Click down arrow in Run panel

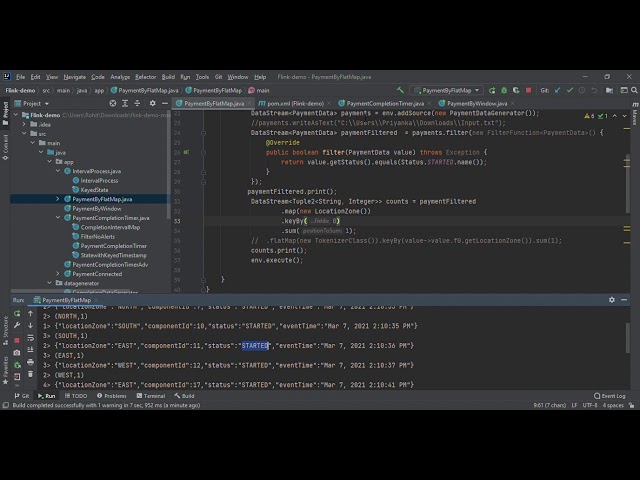tap(30, 325)
